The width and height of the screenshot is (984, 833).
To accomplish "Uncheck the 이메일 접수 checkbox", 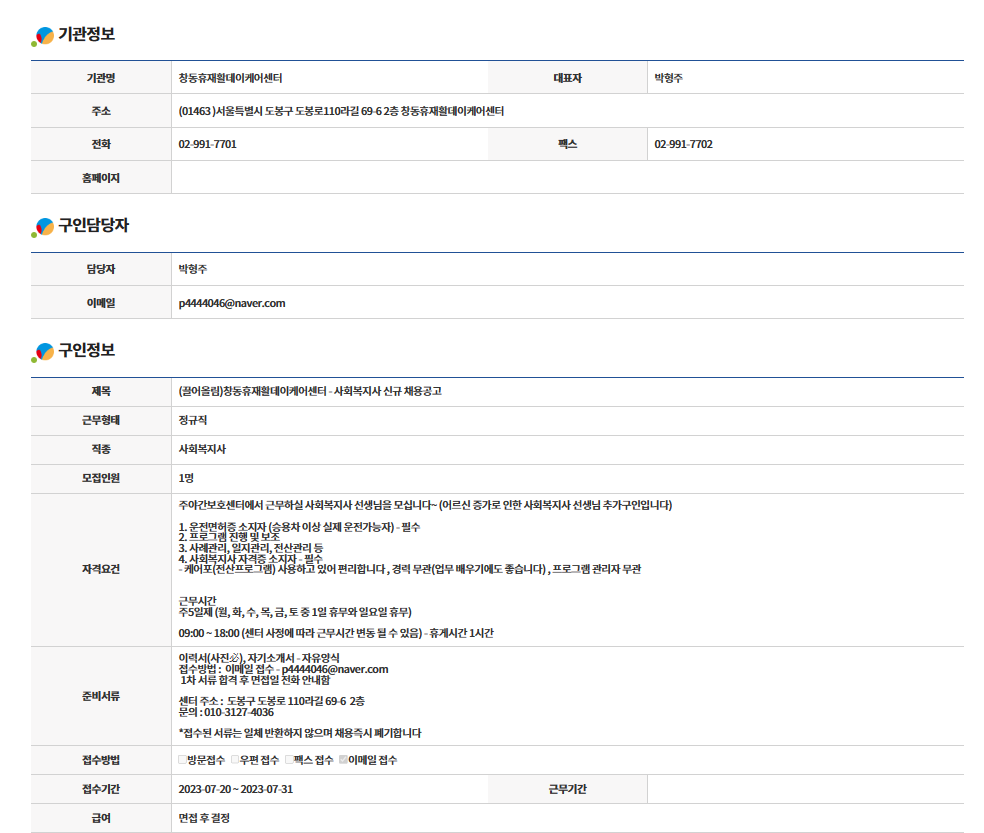I will (344, 760).
